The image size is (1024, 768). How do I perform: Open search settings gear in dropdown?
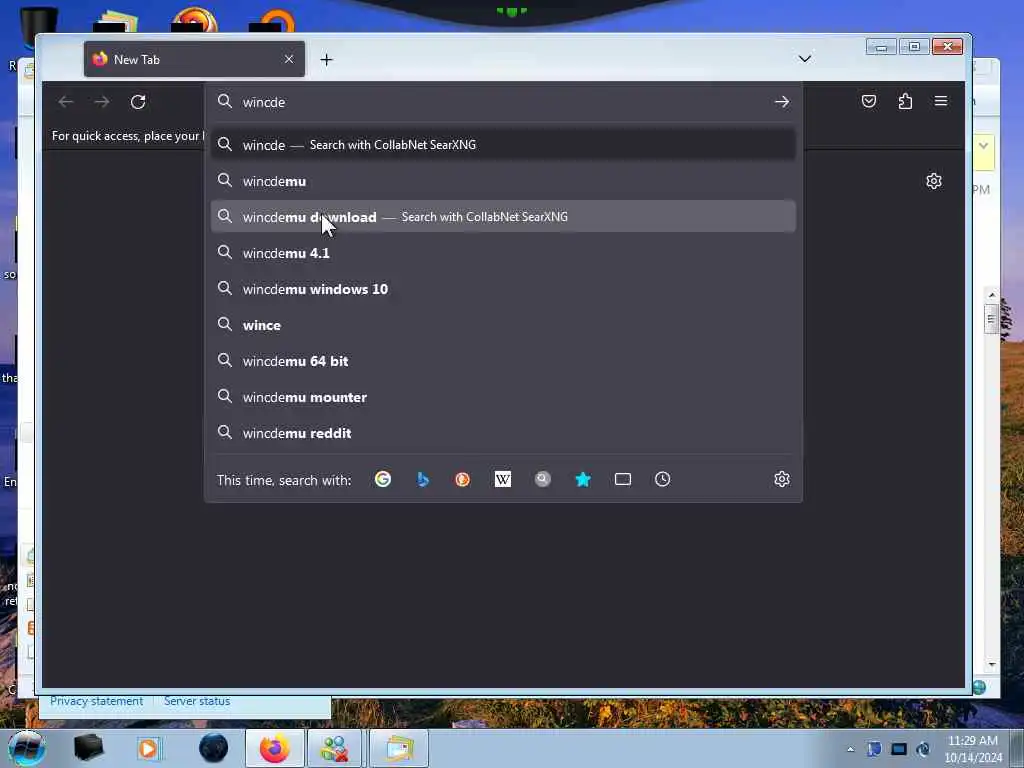pyautogui.click(x=782, y=479)
